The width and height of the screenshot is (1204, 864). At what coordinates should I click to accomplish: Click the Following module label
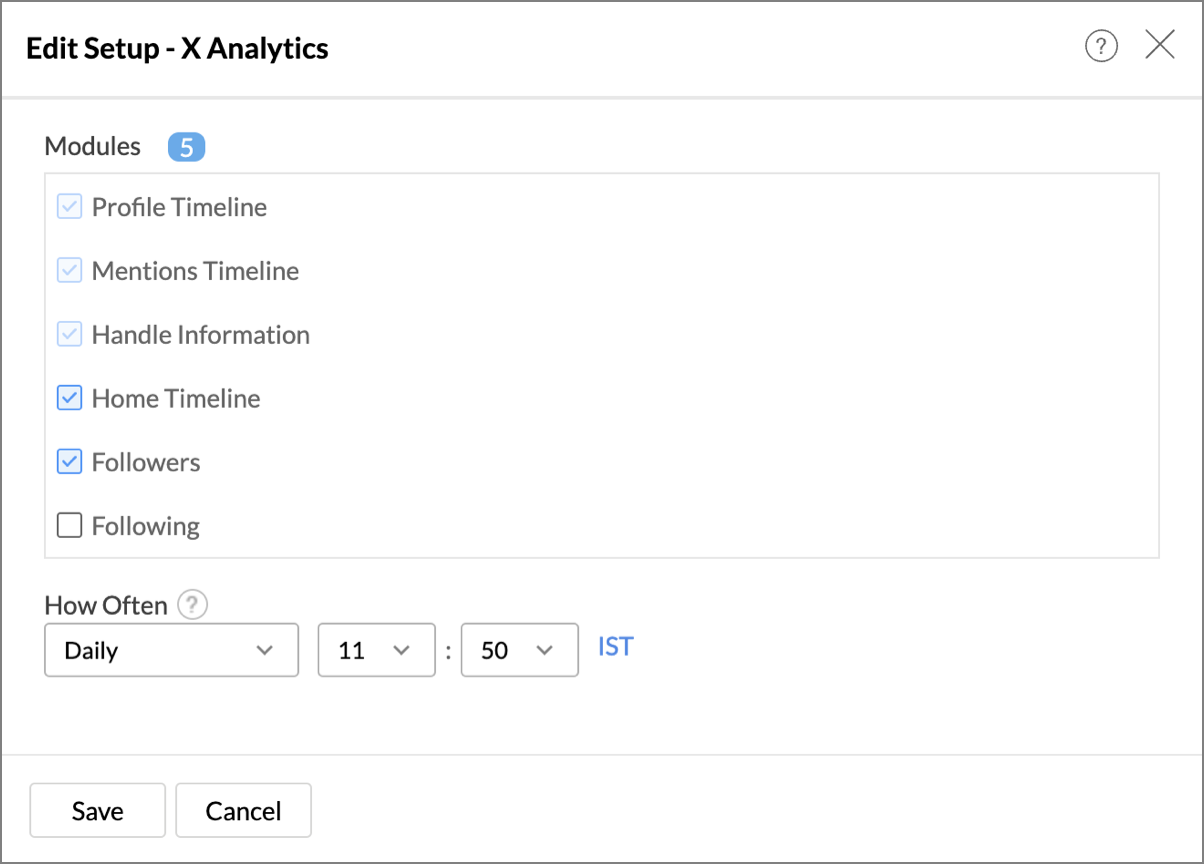[146, 526]
